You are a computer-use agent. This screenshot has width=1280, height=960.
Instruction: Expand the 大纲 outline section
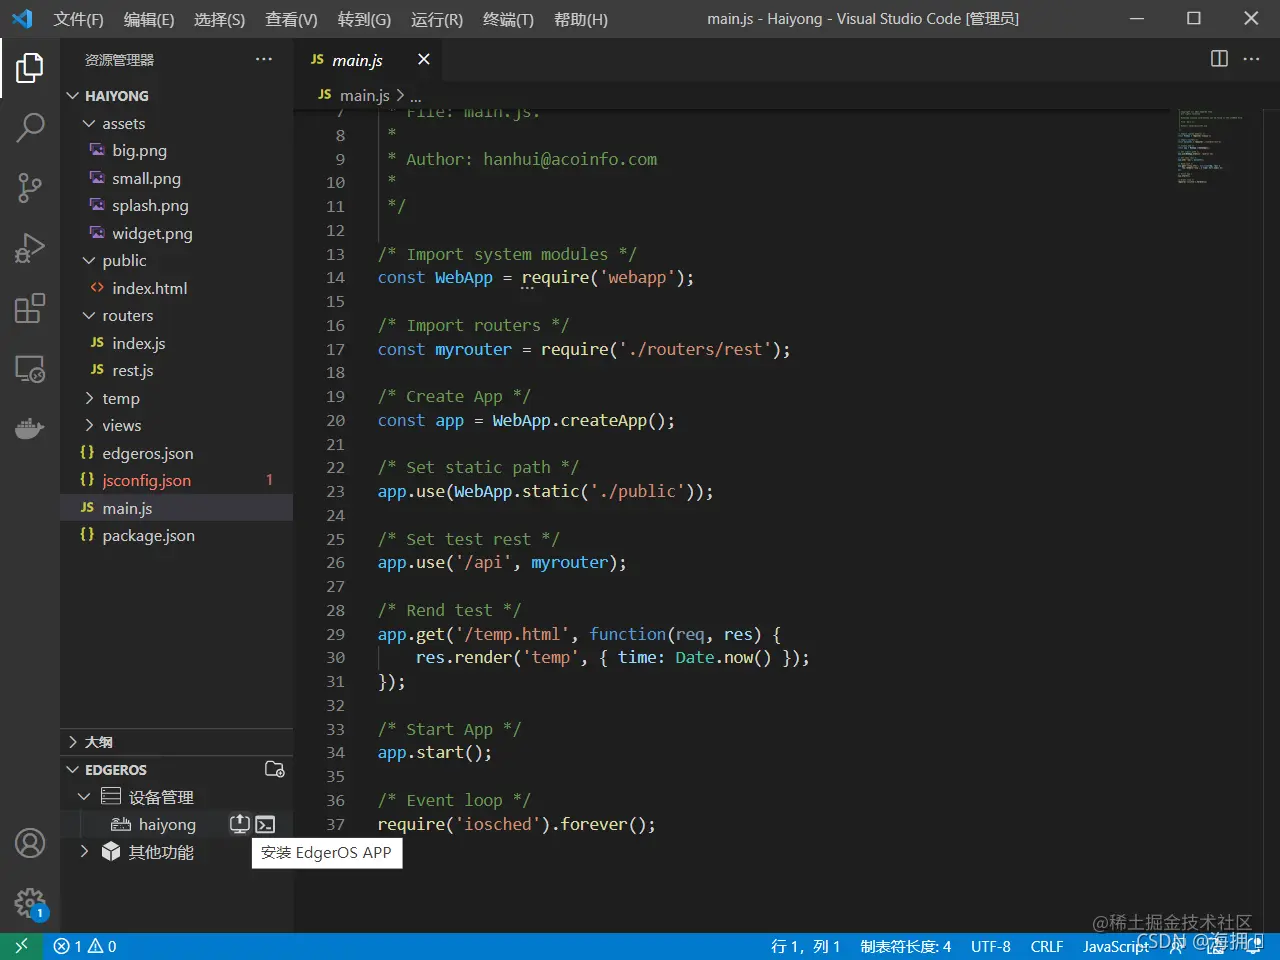[x=176, y=742]
